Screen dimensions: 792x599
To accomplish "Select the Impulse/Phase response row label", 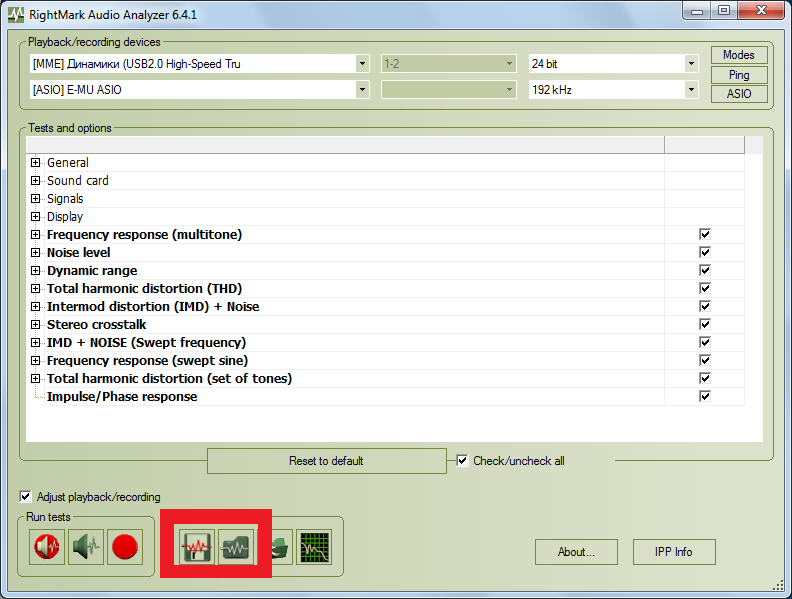I will 122,396.
